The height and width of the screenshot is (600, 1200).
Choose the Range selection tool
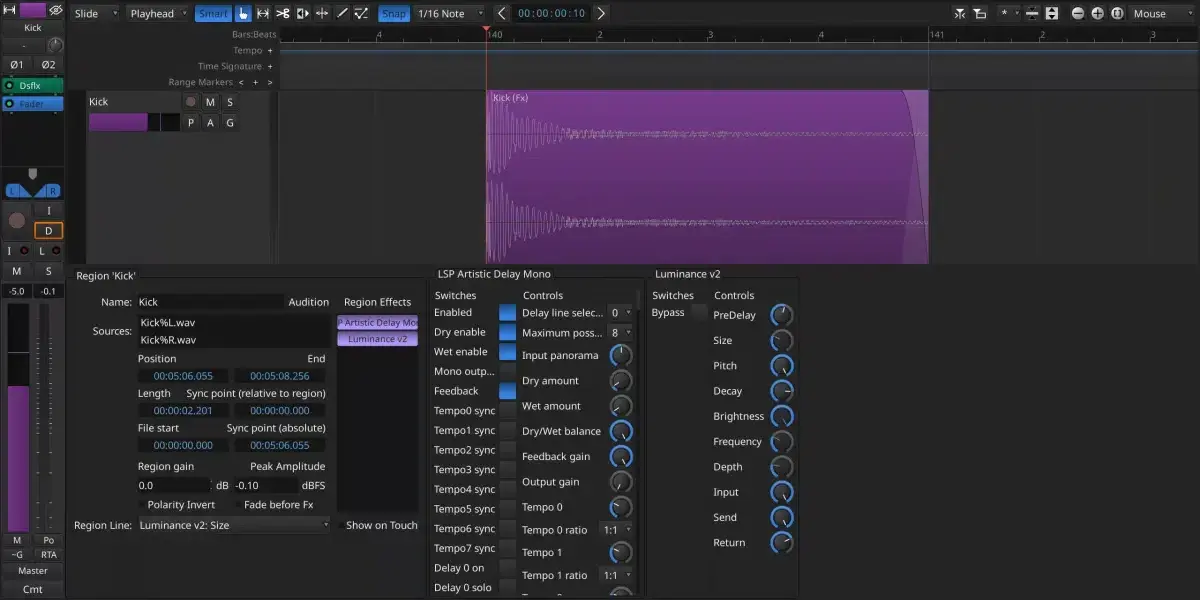click(263, 13)
